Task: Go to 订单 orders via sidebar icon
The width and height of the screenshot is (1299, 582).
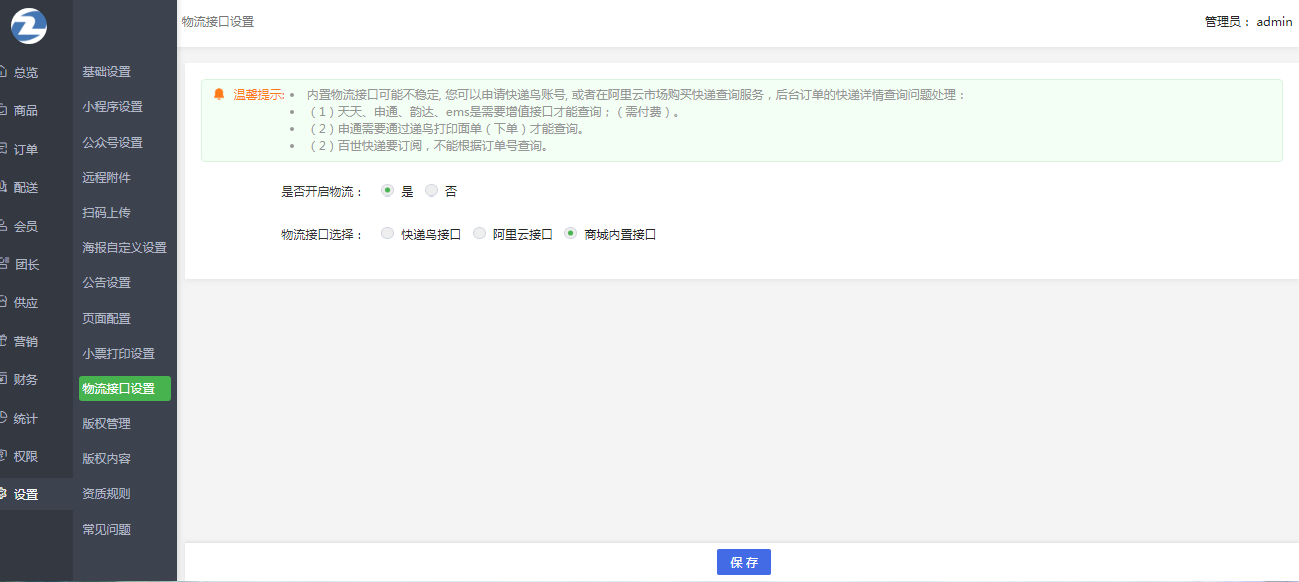Action: [x=4, y=149]
